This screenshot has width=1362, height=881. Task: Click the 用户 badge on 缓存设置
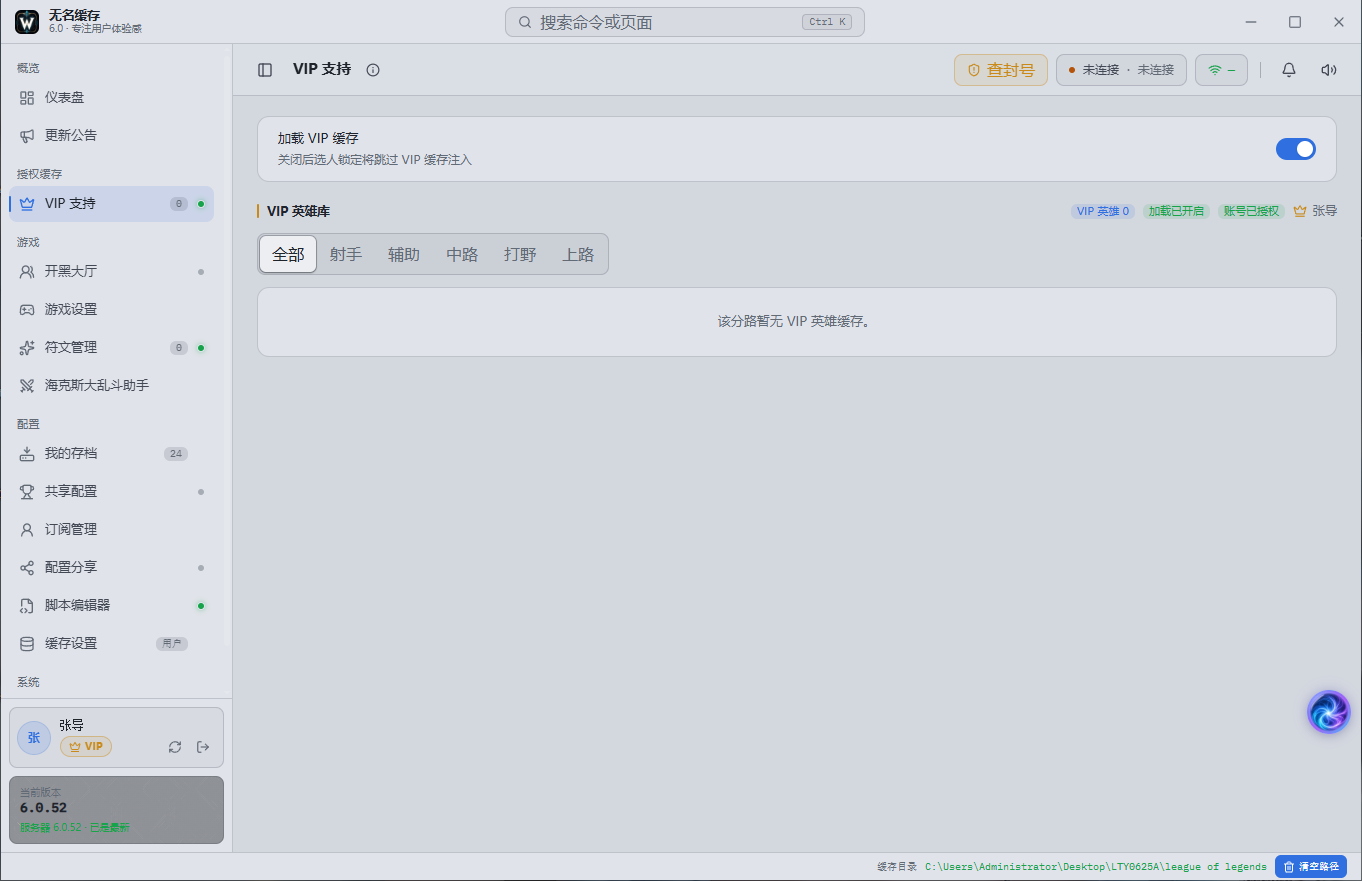[172, 644]
